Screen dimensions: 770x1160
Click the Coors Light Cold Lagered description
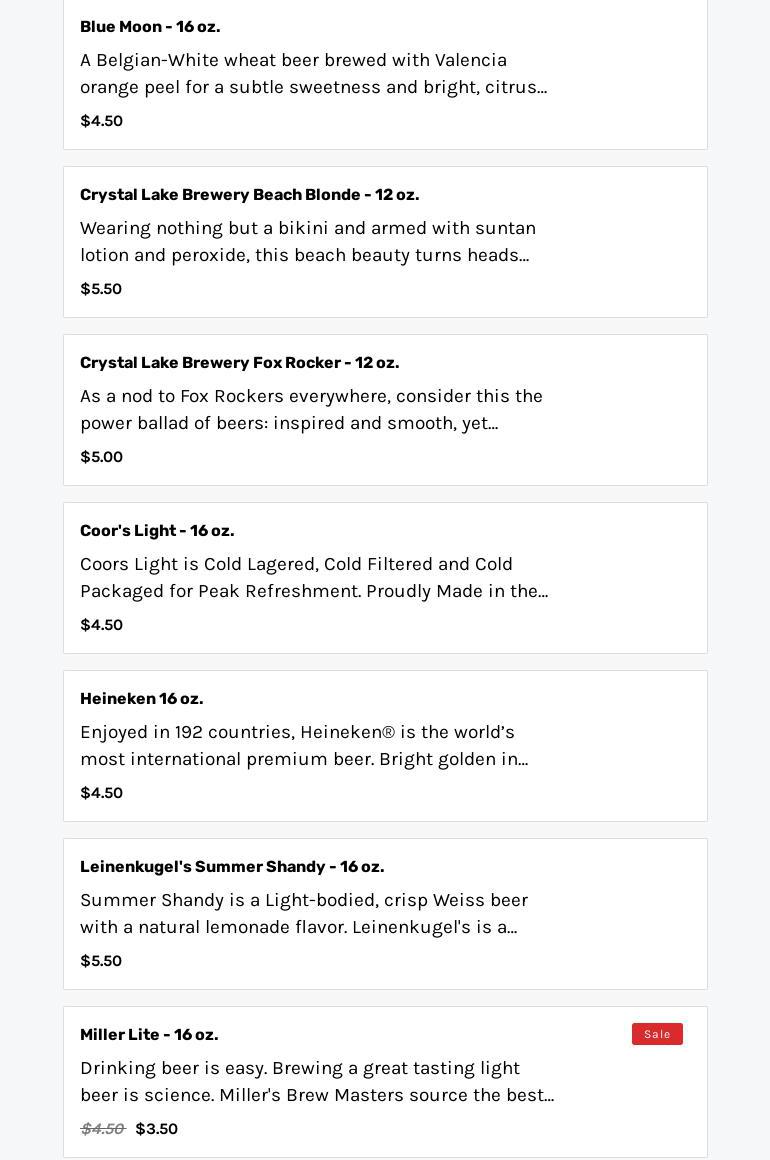(313, 578)
